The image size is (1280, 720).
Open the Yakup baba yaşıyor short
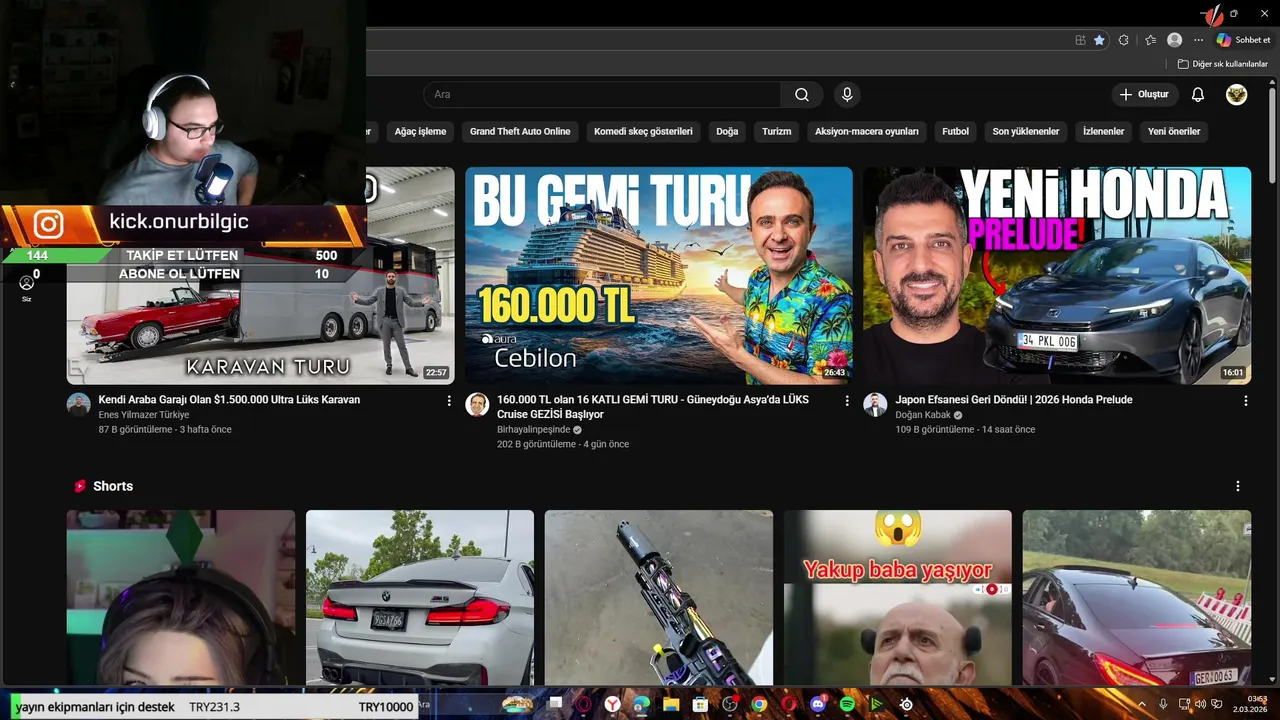tap(898, 598)
